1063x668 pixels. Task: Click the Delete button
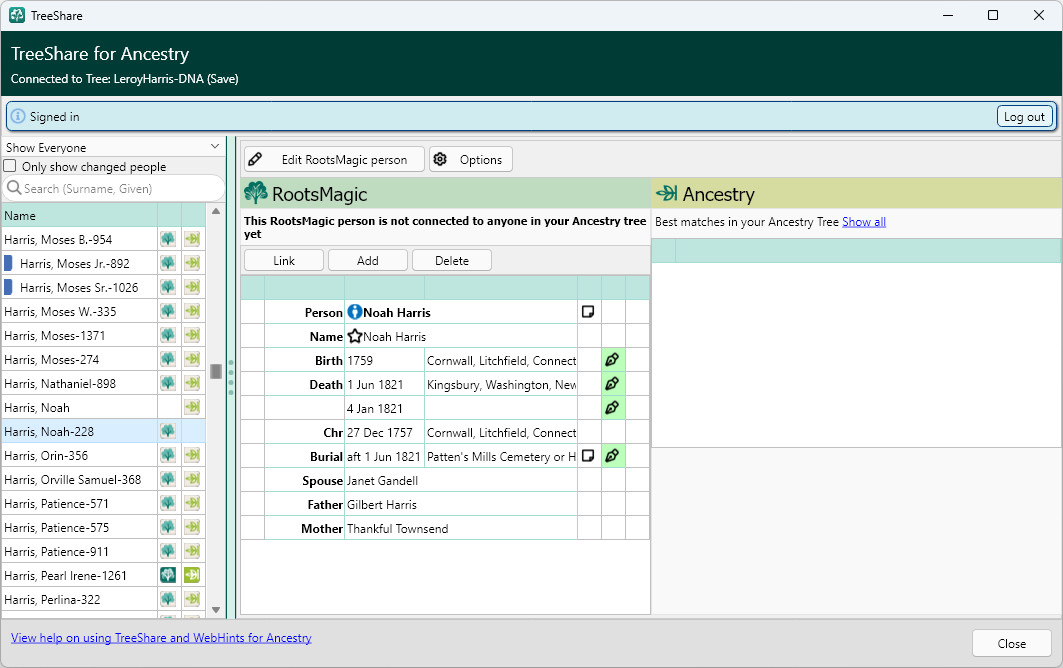(x=452, y=260)
